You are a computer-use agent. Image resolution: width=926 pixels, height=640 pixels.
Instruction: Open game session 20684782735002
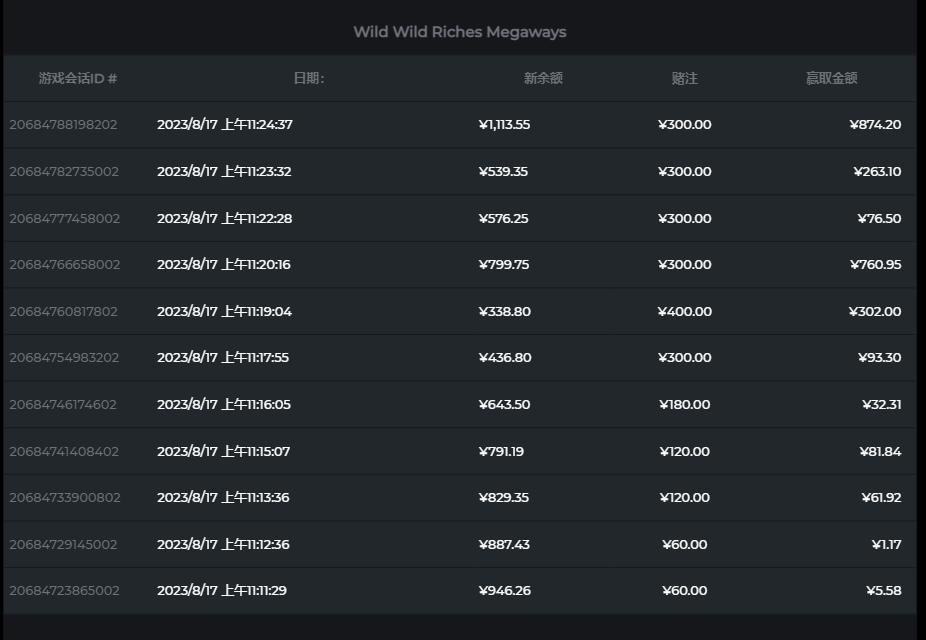[64, 171]
